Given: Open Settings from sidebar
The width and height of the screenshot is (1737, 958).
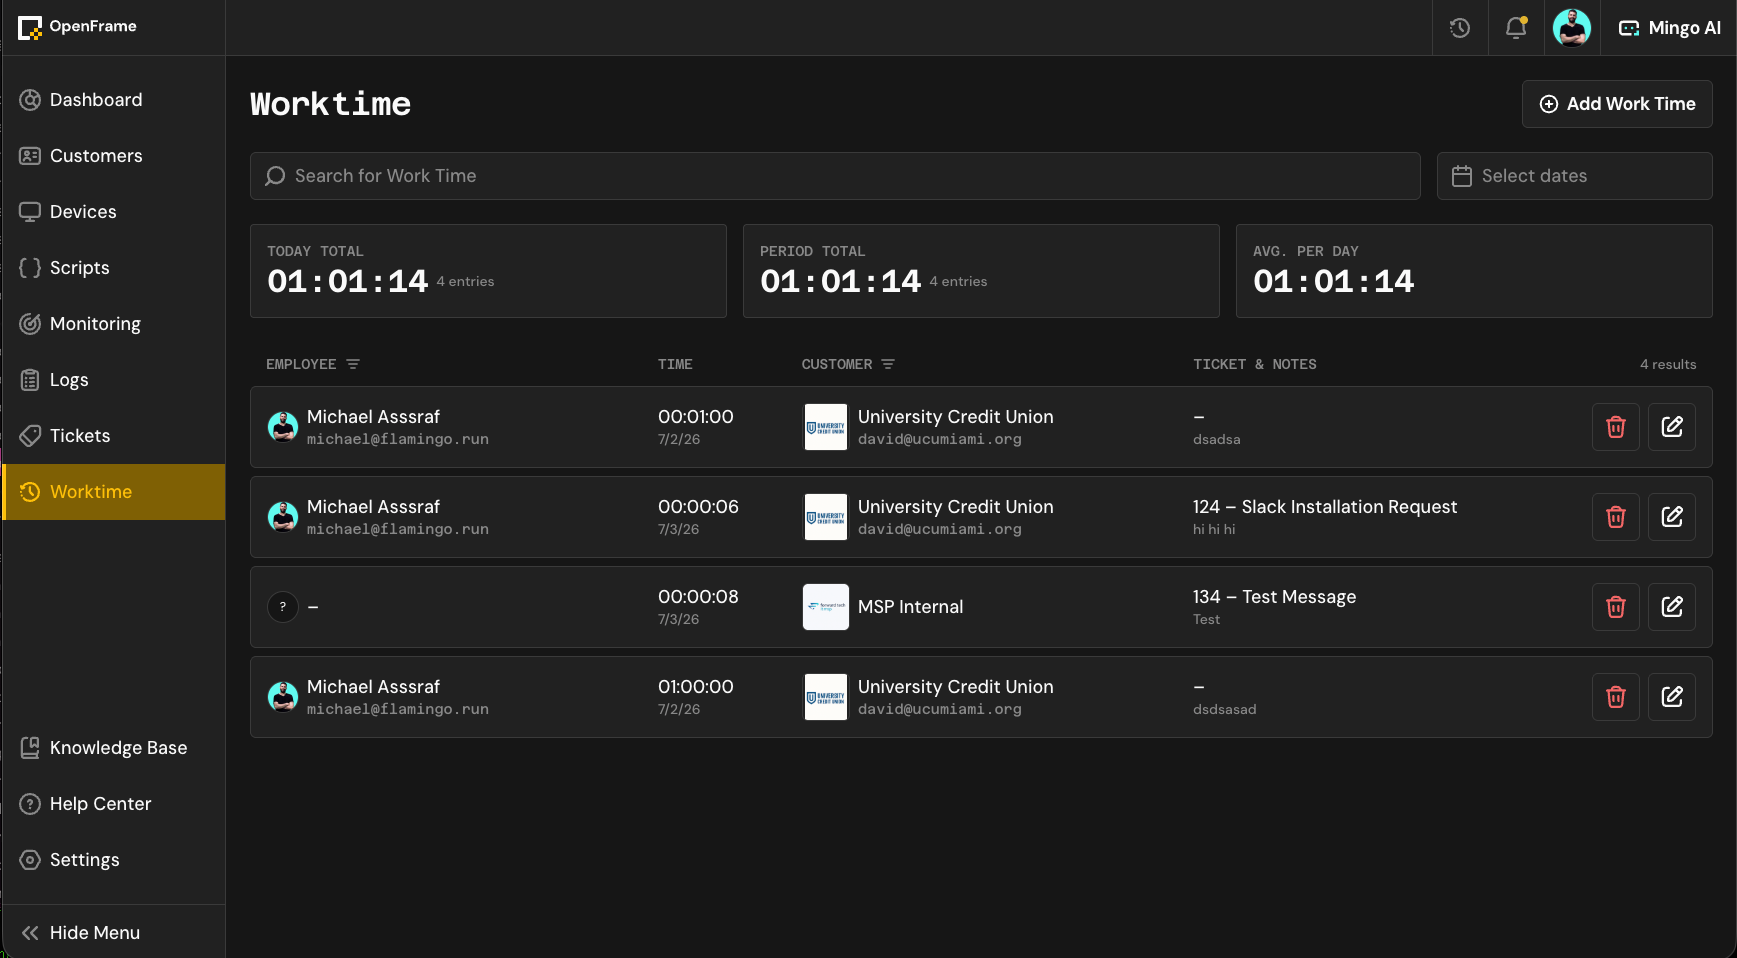Looking at the screenshot, I should tap(113, 860).
